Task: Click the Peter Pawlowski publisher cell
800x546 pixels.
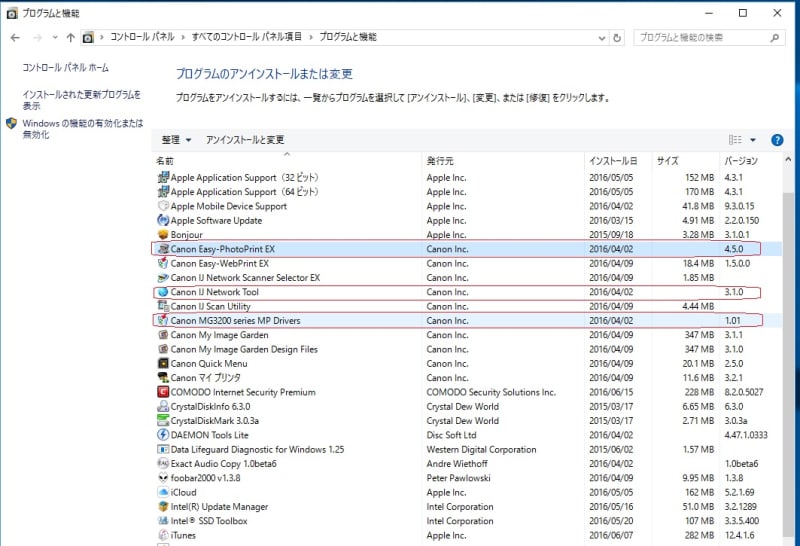Action: (x=458, y=478)
